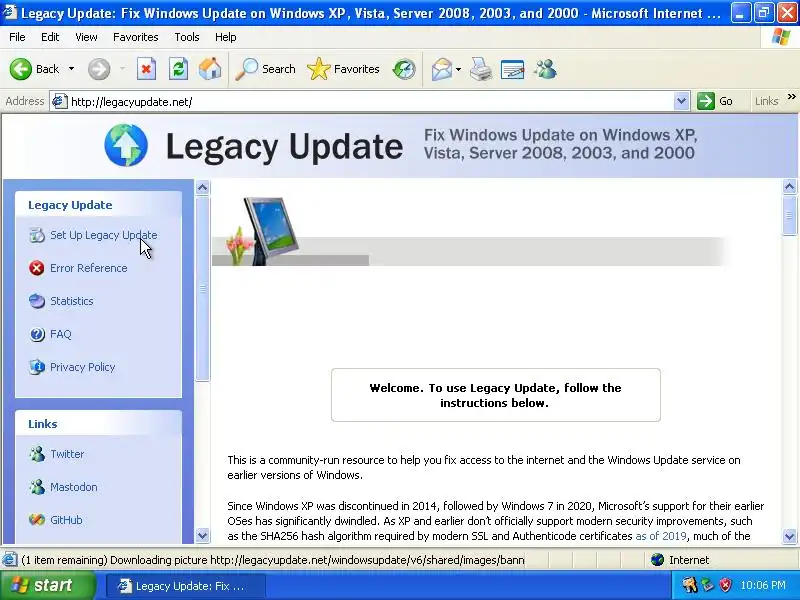Click the first system tray icon
Viewport: 800px width, 600px height.
pos(689,585)
